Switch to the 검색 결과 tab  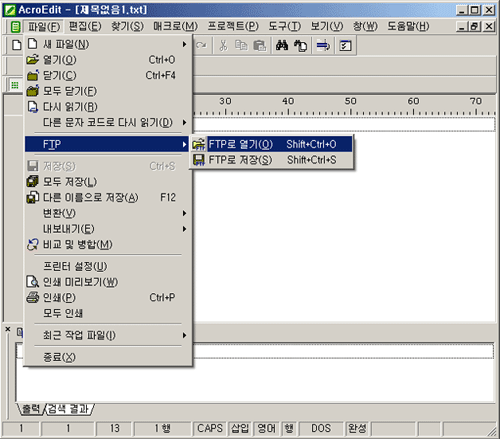click(69, 409)
